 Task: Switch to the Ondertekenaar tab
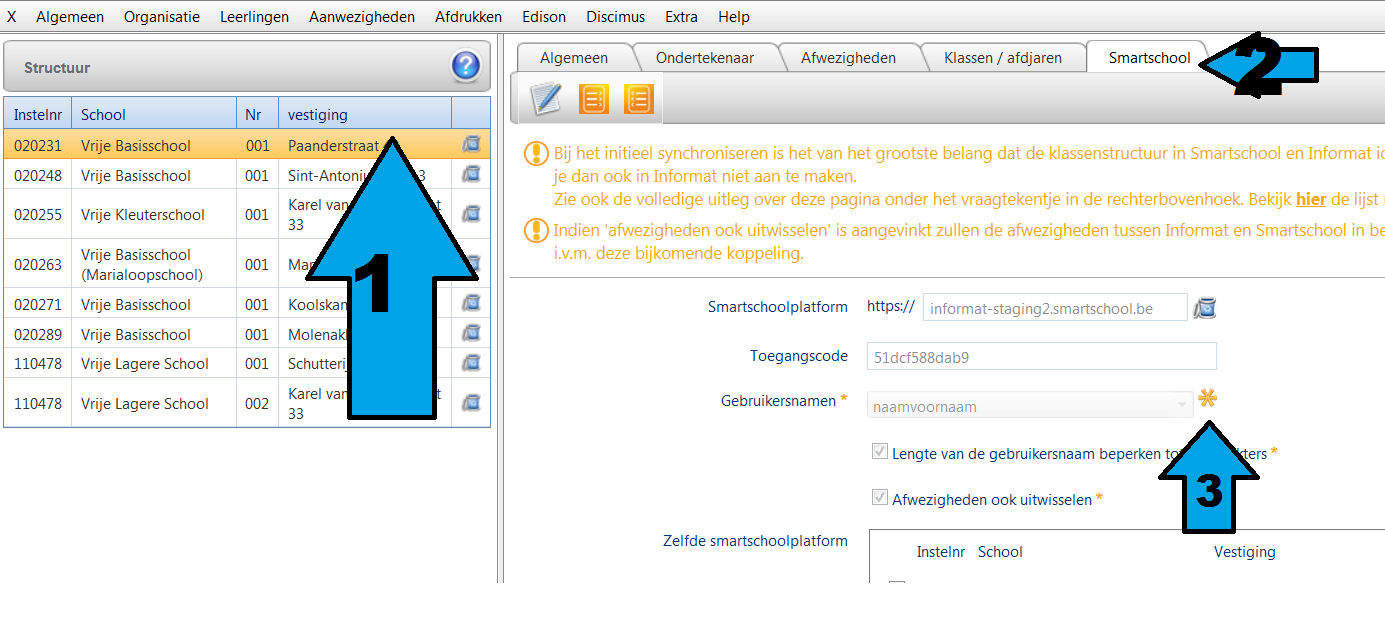point(705,58)
